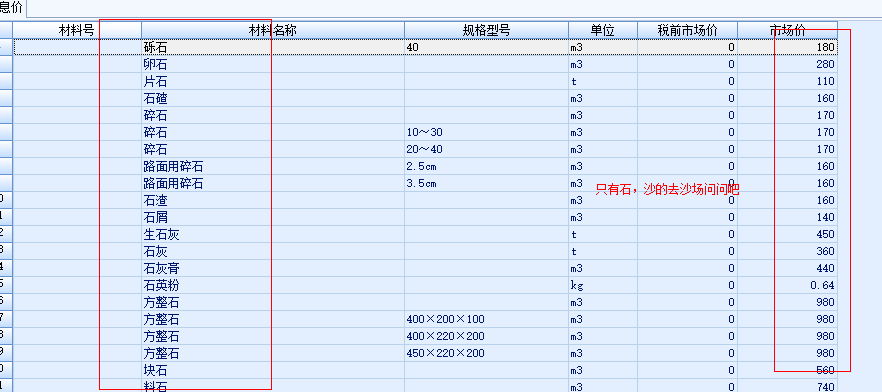
Task: Click the 450 market price cell
Action: [787, 235]
